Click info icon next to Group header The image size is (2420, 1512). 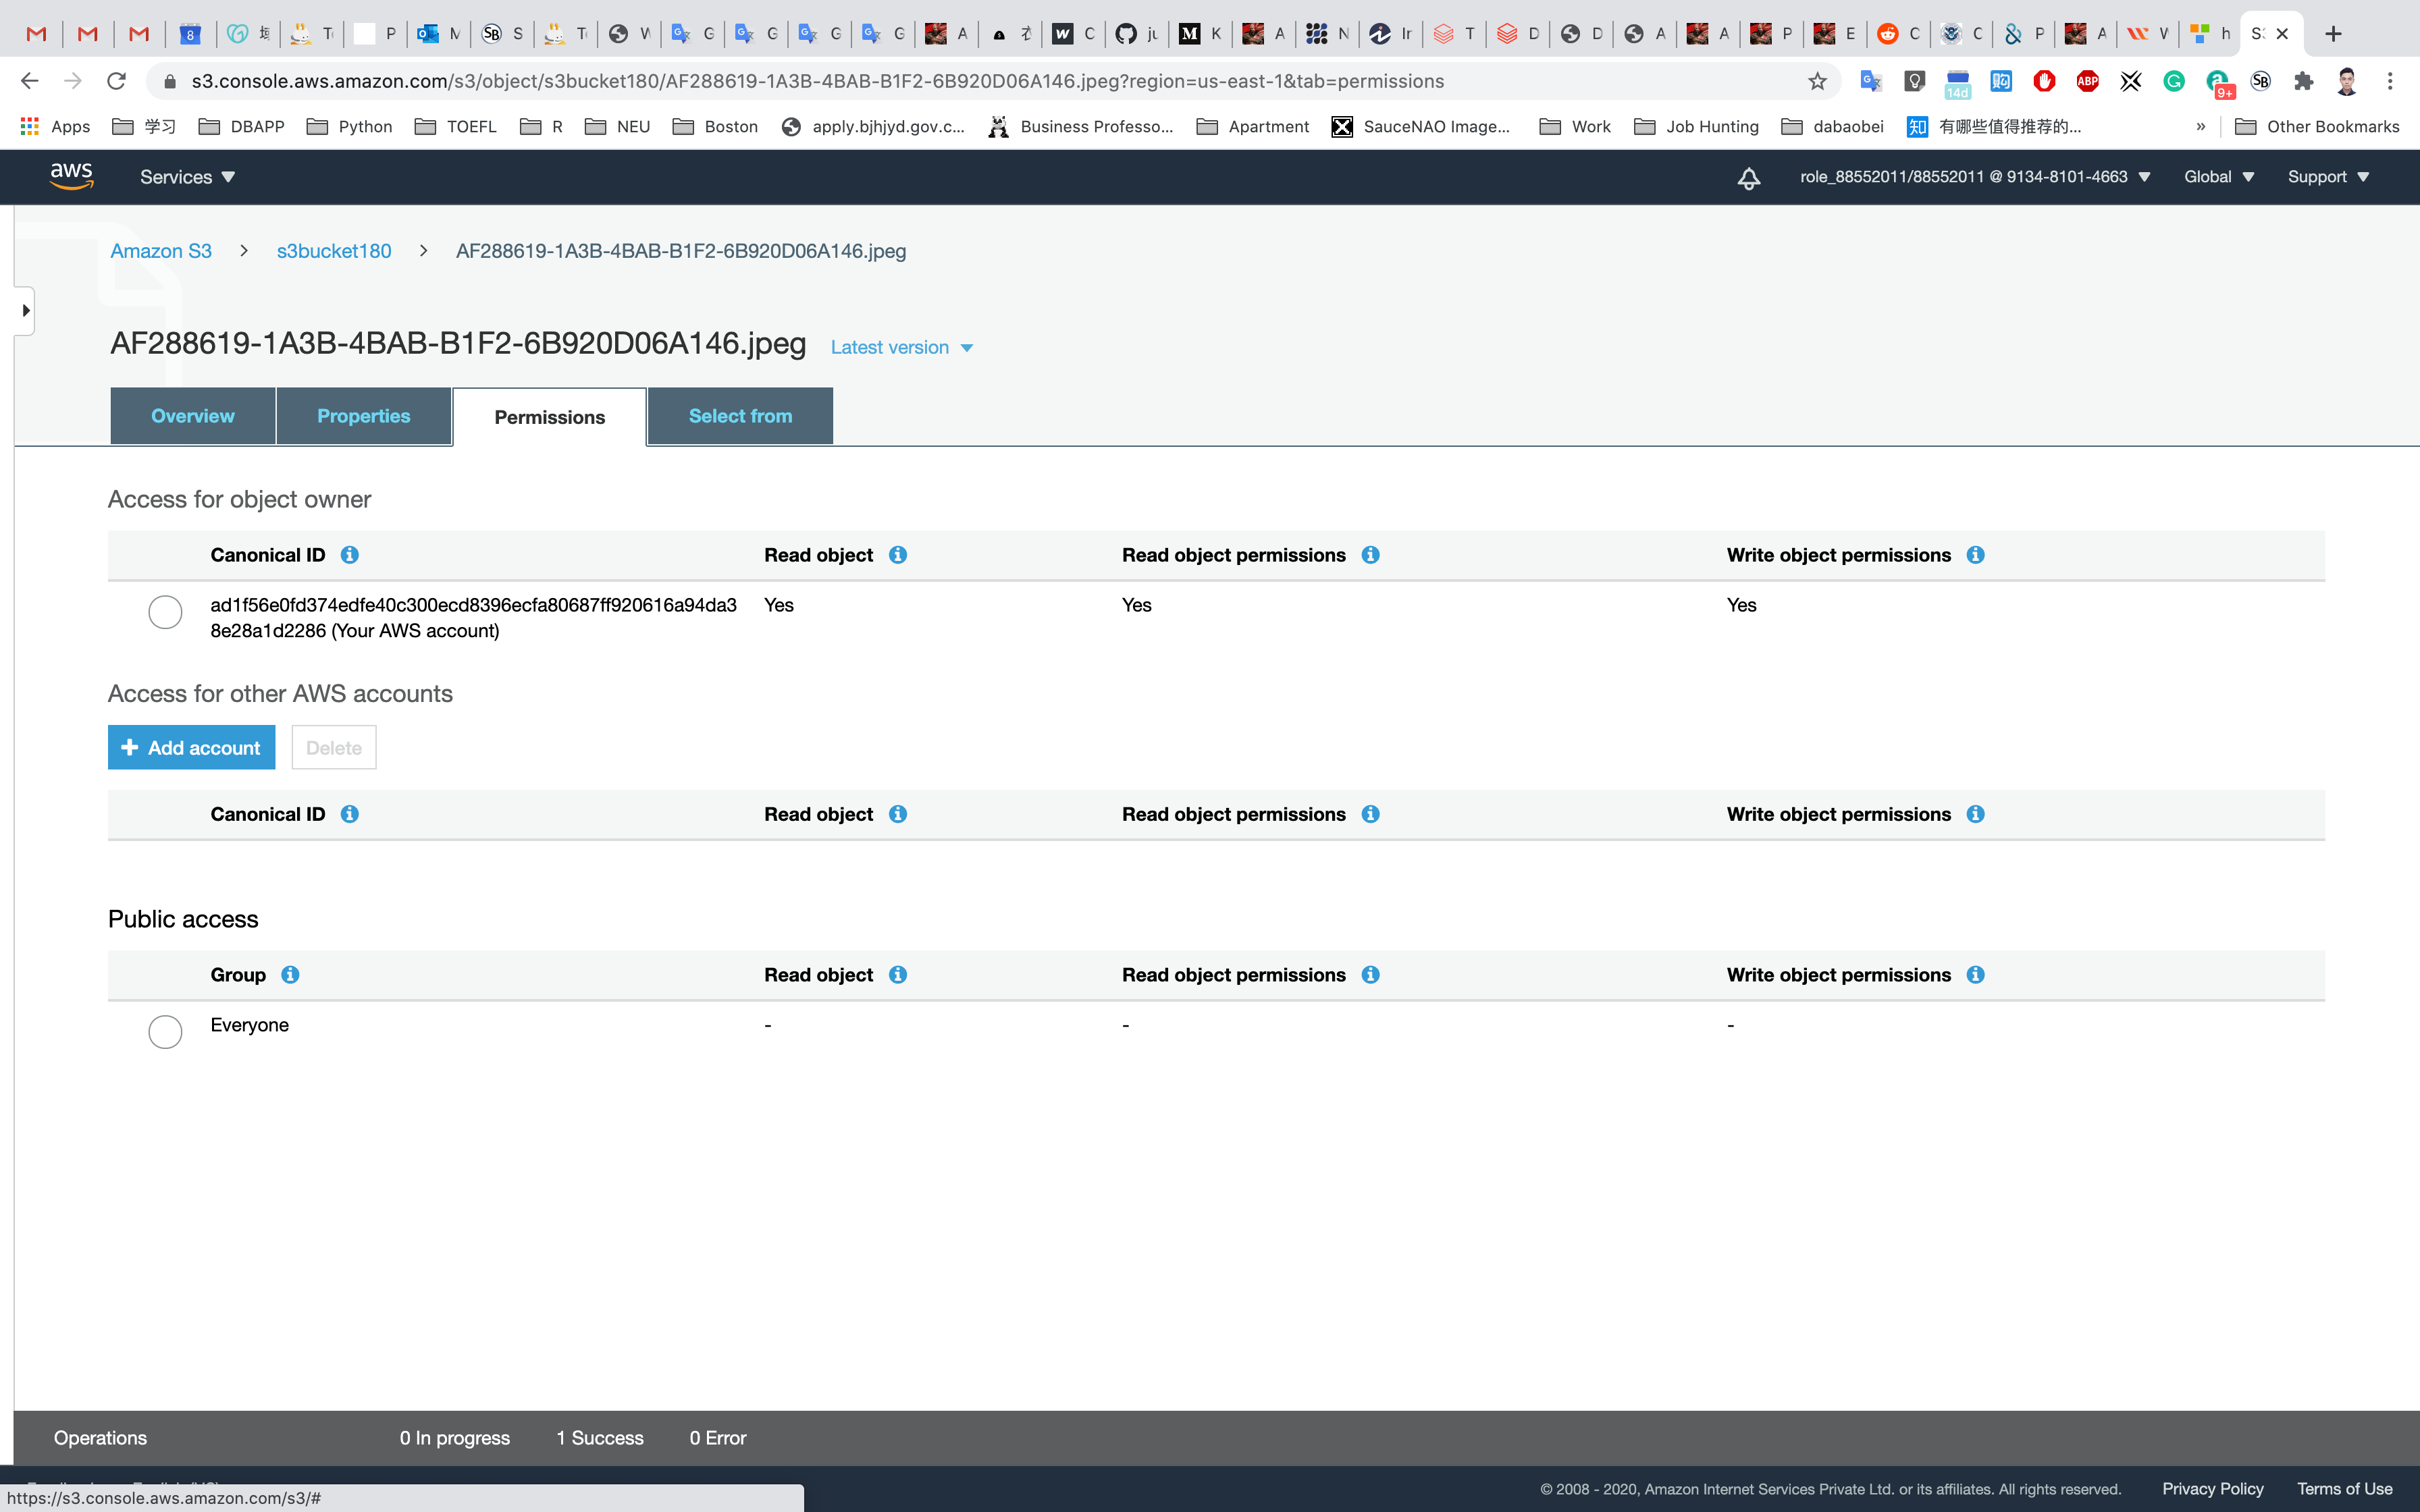click(x=290, y=975)
